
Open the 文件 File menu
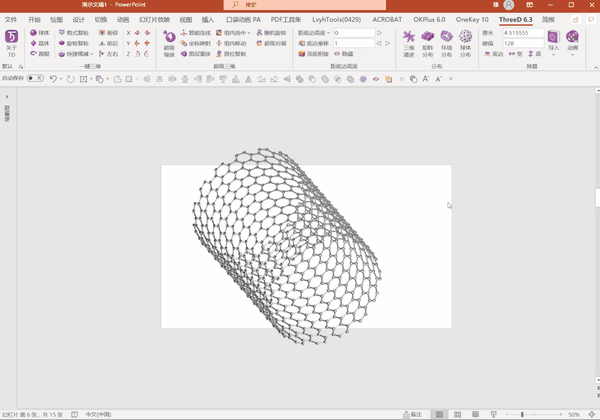(x=11, y=20)
